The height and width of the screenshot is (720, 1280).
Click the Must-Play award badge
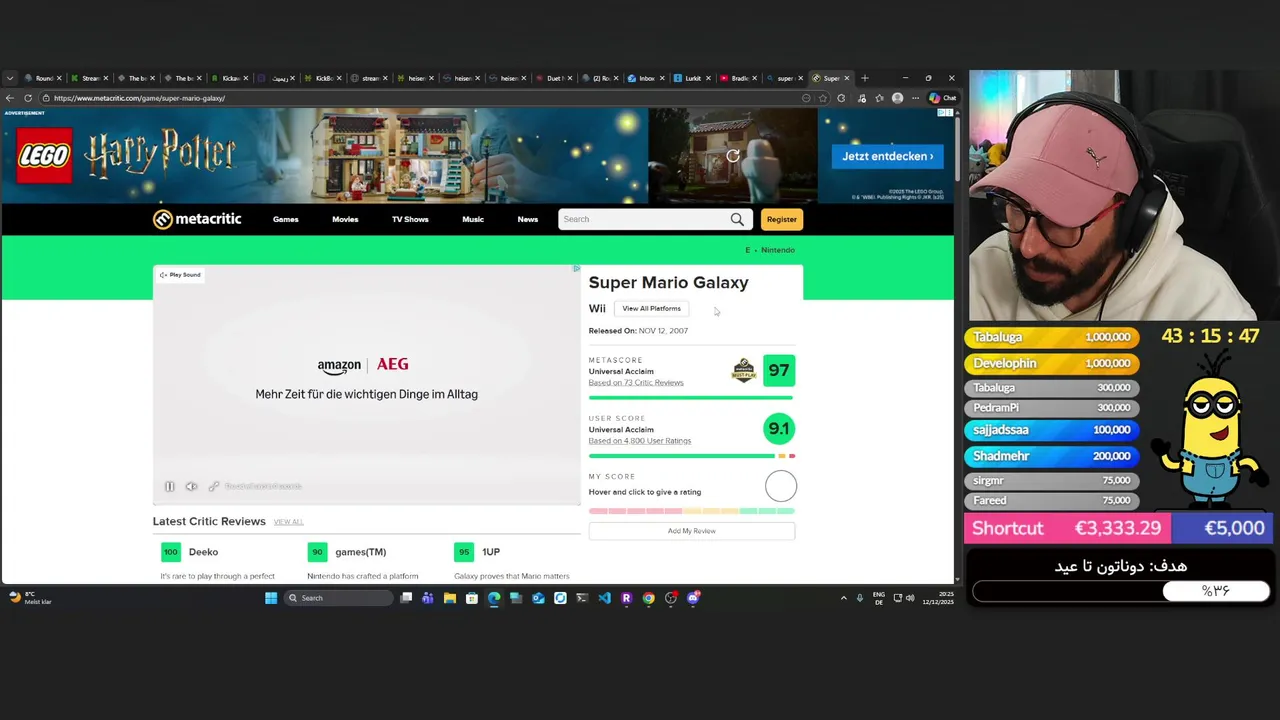(744, 370)
